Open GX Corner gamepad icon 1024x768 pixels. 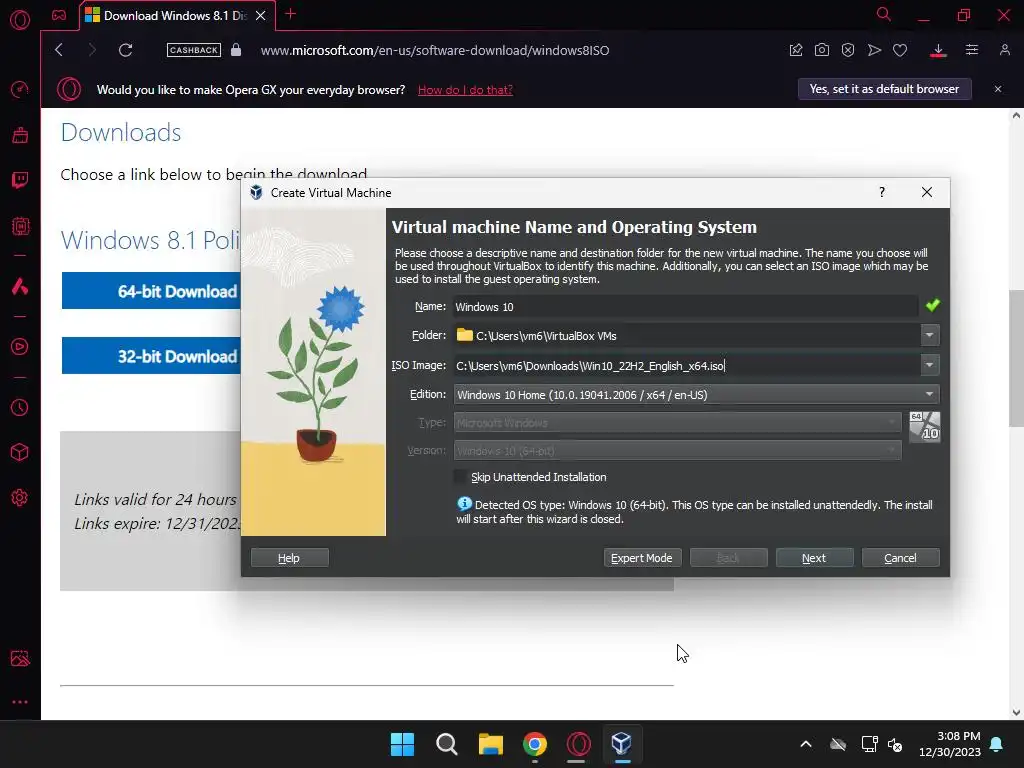59,15
